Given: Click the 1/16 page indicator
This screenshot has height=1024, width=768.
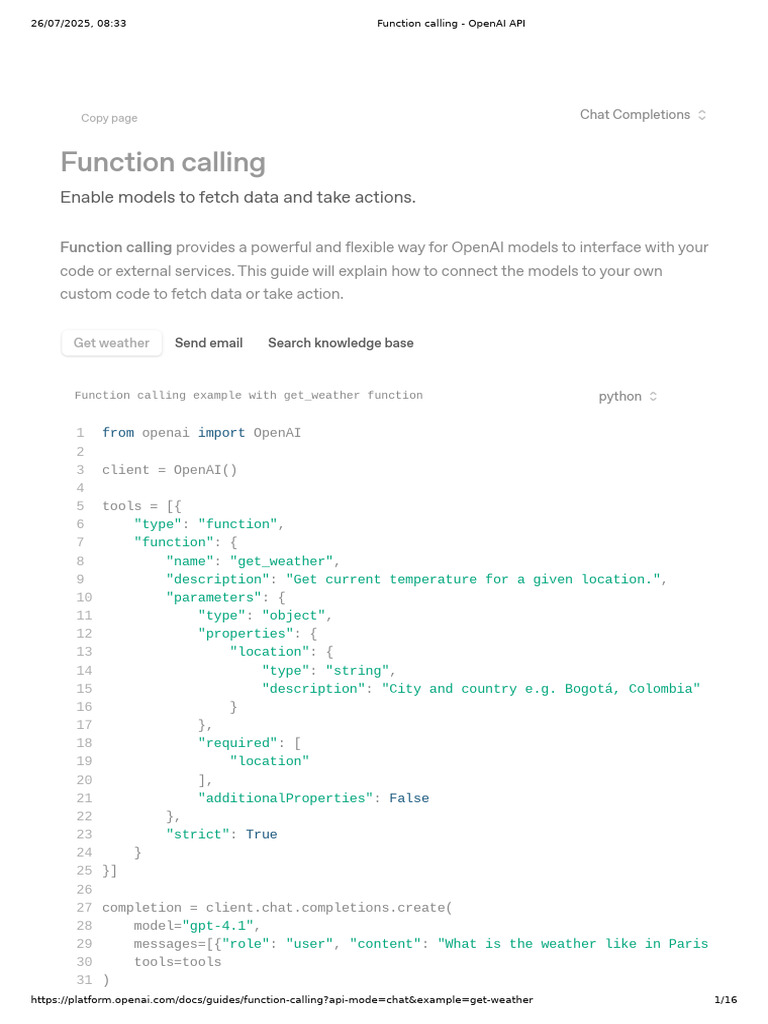Looking at the screenshot, I should [x=725, y=1000].
